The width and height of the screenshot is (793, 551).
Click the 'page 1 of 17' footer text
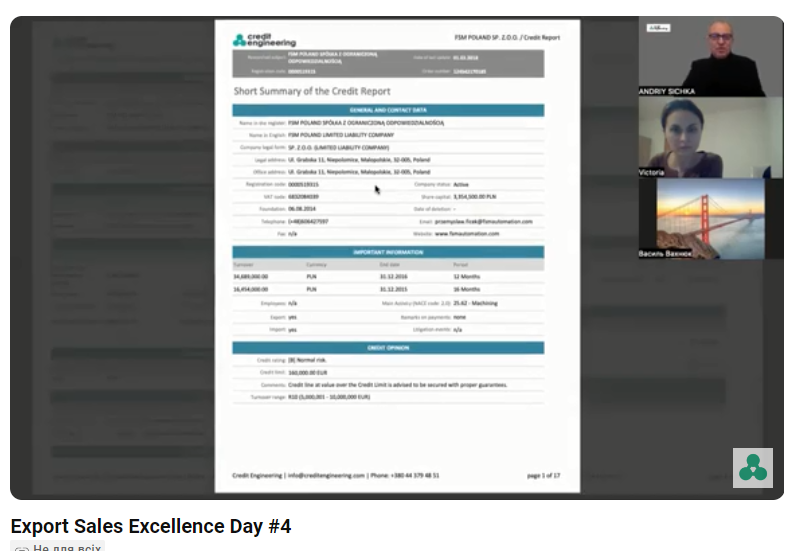tap(543, 476)
